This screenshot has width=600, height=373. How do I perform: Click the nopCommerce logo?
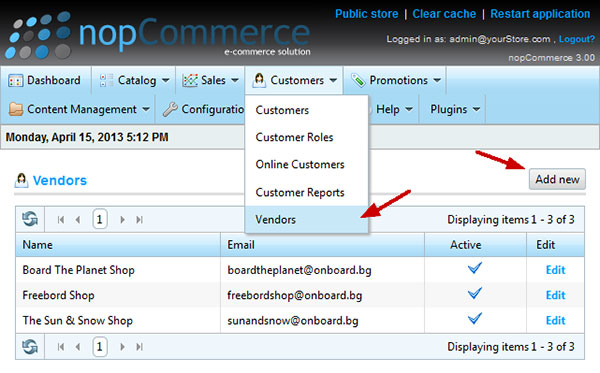pyautogui.click(x=158, y=35)
